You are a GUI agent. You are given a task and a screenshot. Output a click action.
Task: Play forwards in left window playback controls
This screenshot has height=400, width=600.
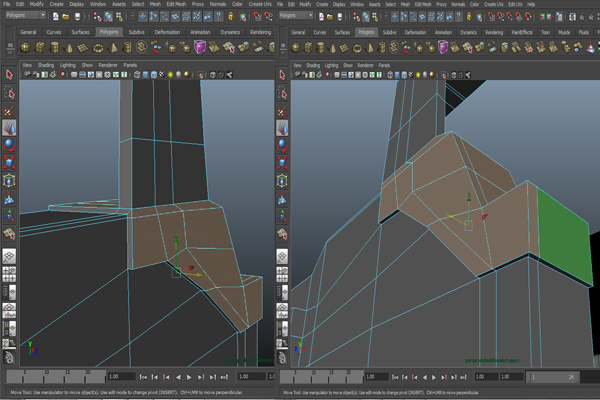189,377
